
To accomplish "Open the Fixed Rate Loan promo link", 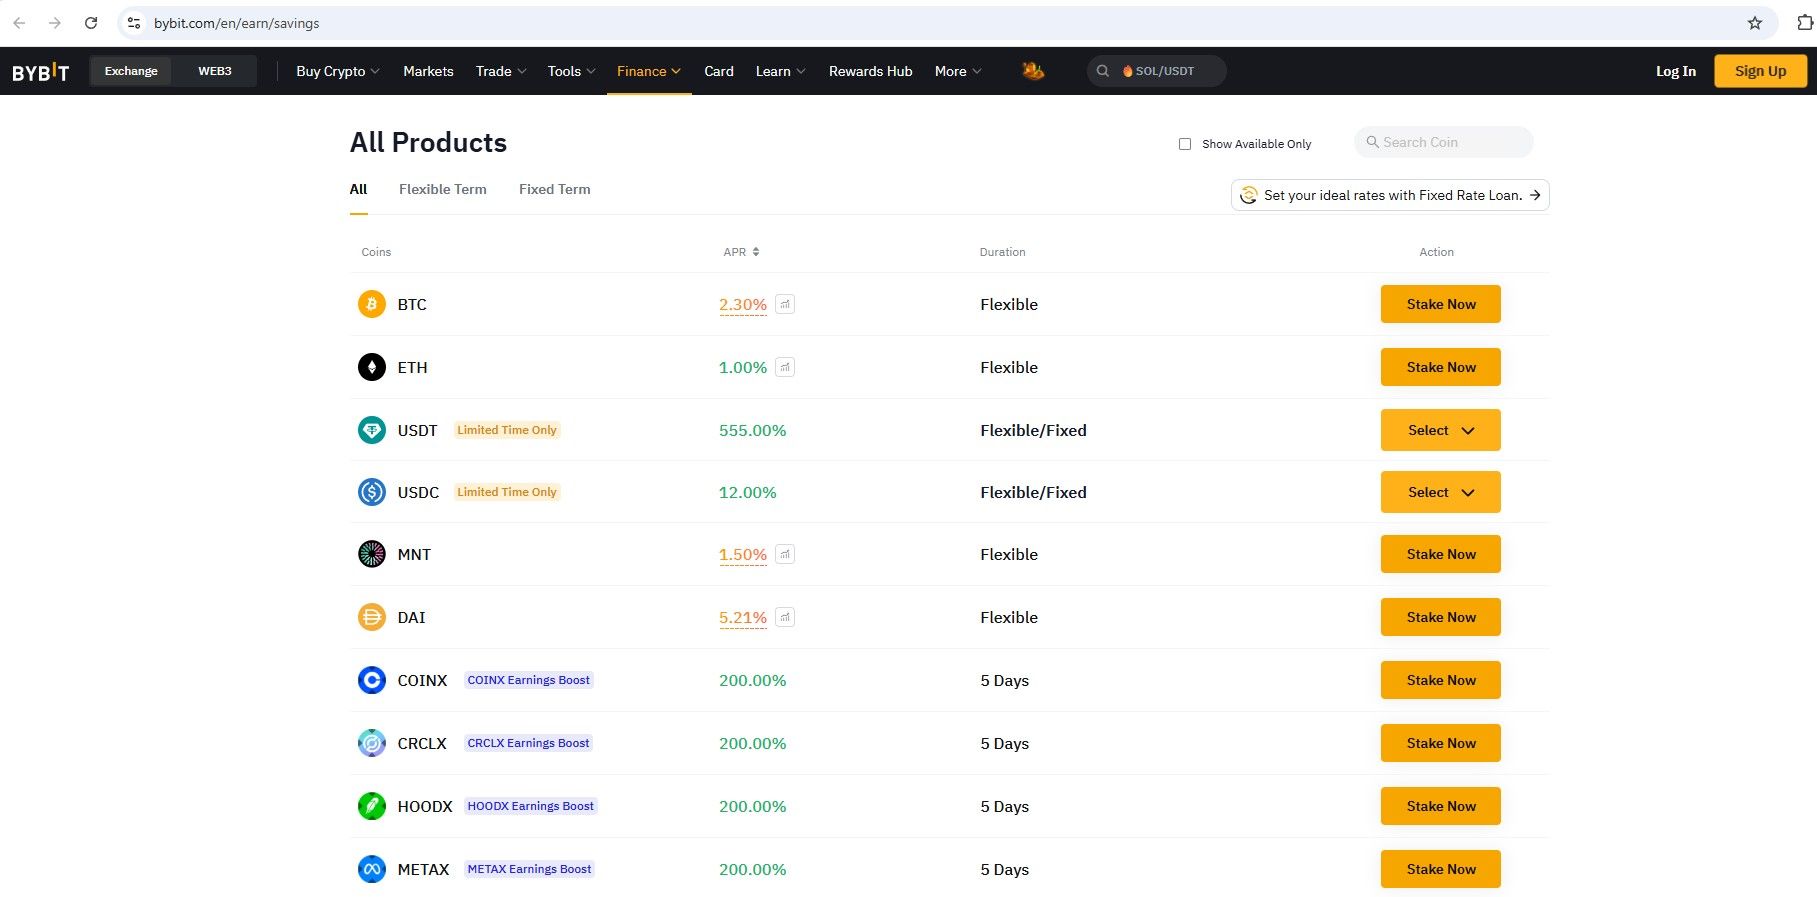I will click(x=1390, y=195).
